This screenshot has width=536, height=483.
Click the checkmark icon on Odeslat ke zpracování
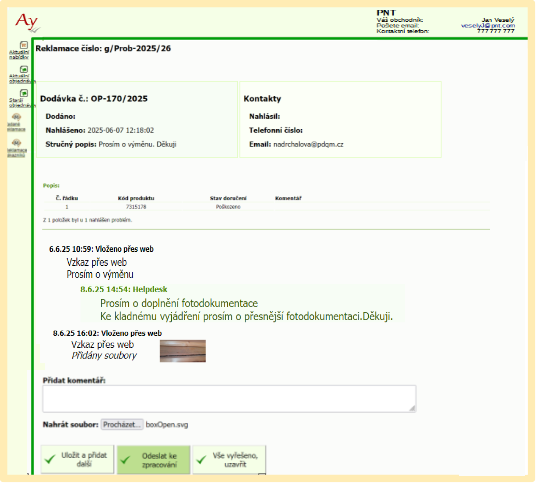pos(125,459)
